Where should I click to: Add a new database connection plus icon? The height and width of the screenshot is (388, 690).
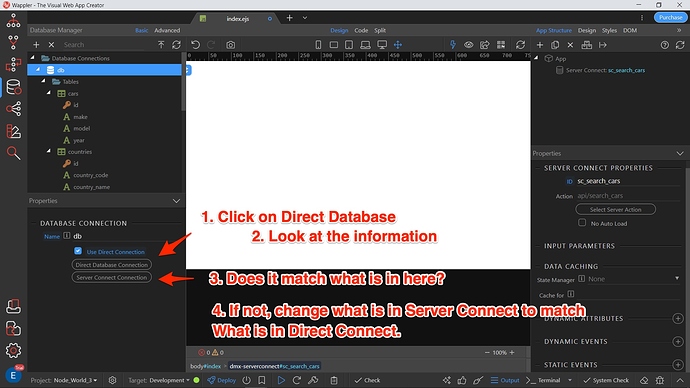[x=36, y=45]
